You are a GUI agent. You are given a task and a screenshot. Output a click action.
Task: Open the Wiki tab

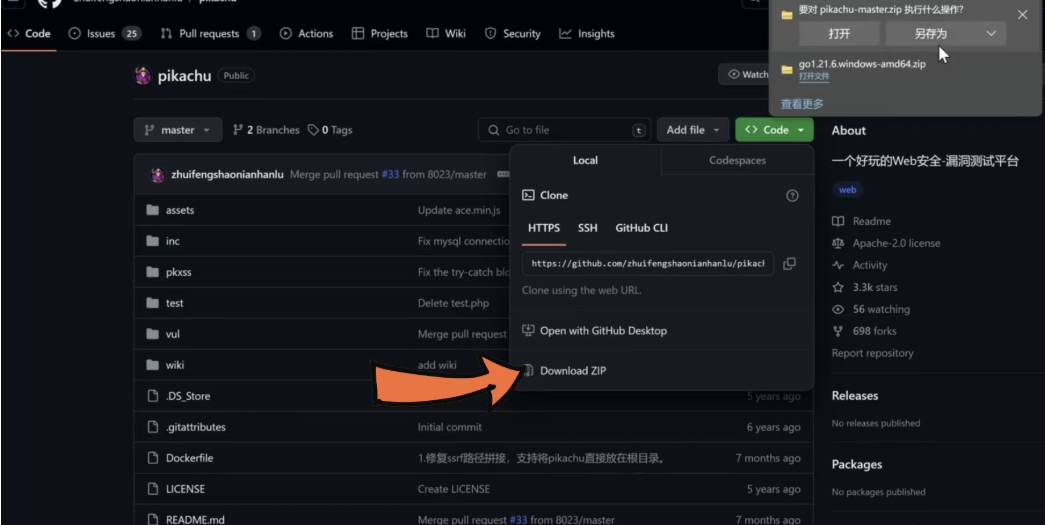(x=446, y=33)
